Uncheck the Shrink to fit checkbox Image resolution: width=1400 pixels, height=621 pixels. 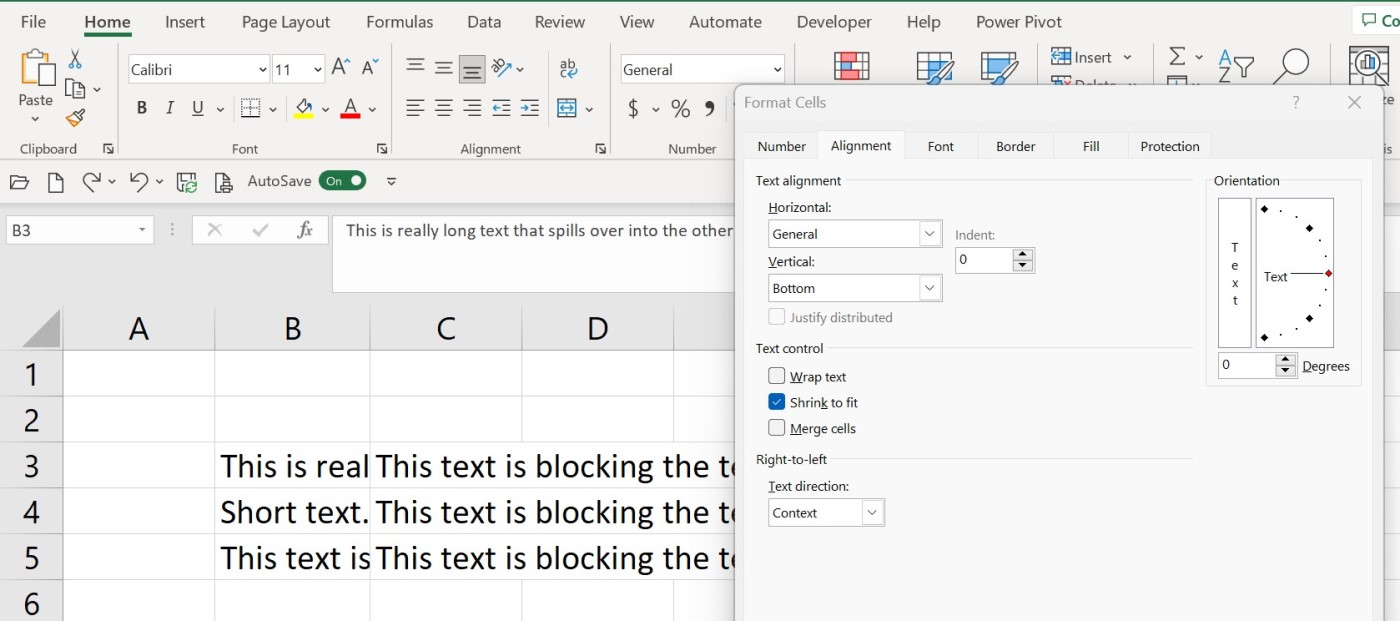click(x=777, y=403)
